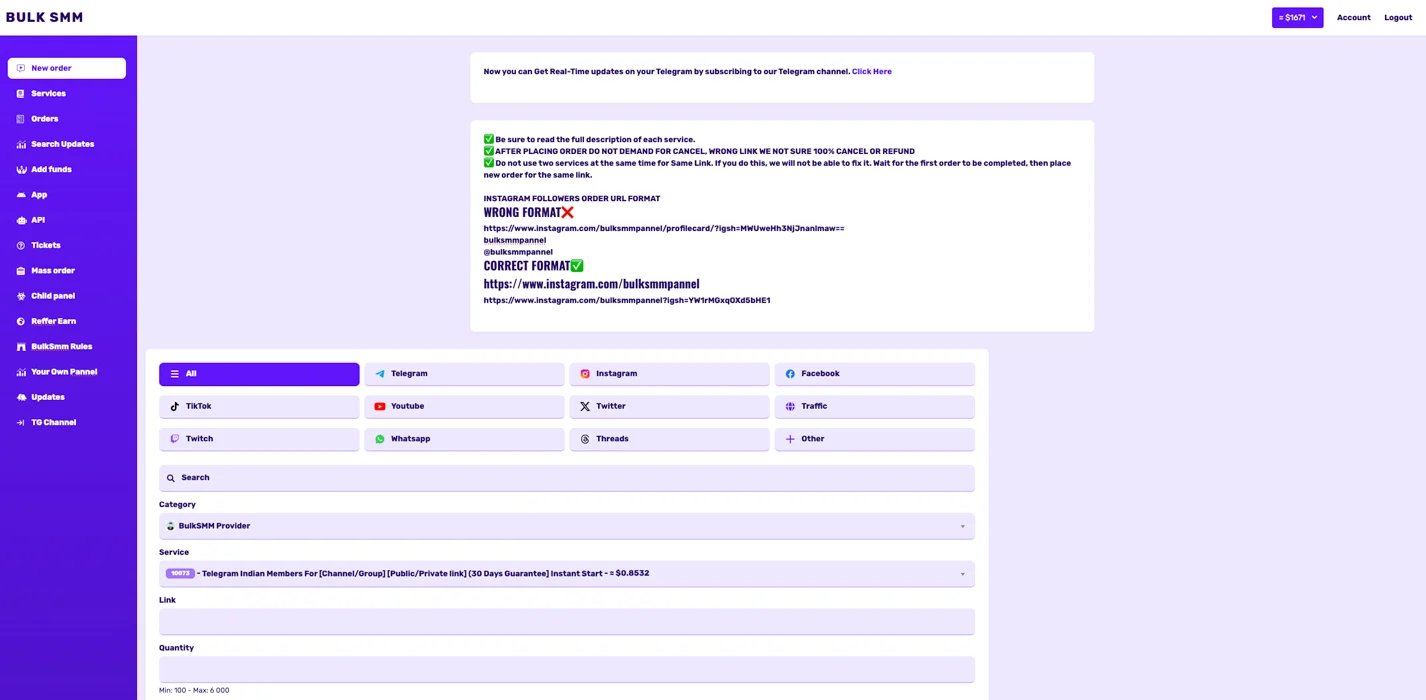Click the Tickets icon in sidebar
The image size is (1426, 700).
pos(20,246)
